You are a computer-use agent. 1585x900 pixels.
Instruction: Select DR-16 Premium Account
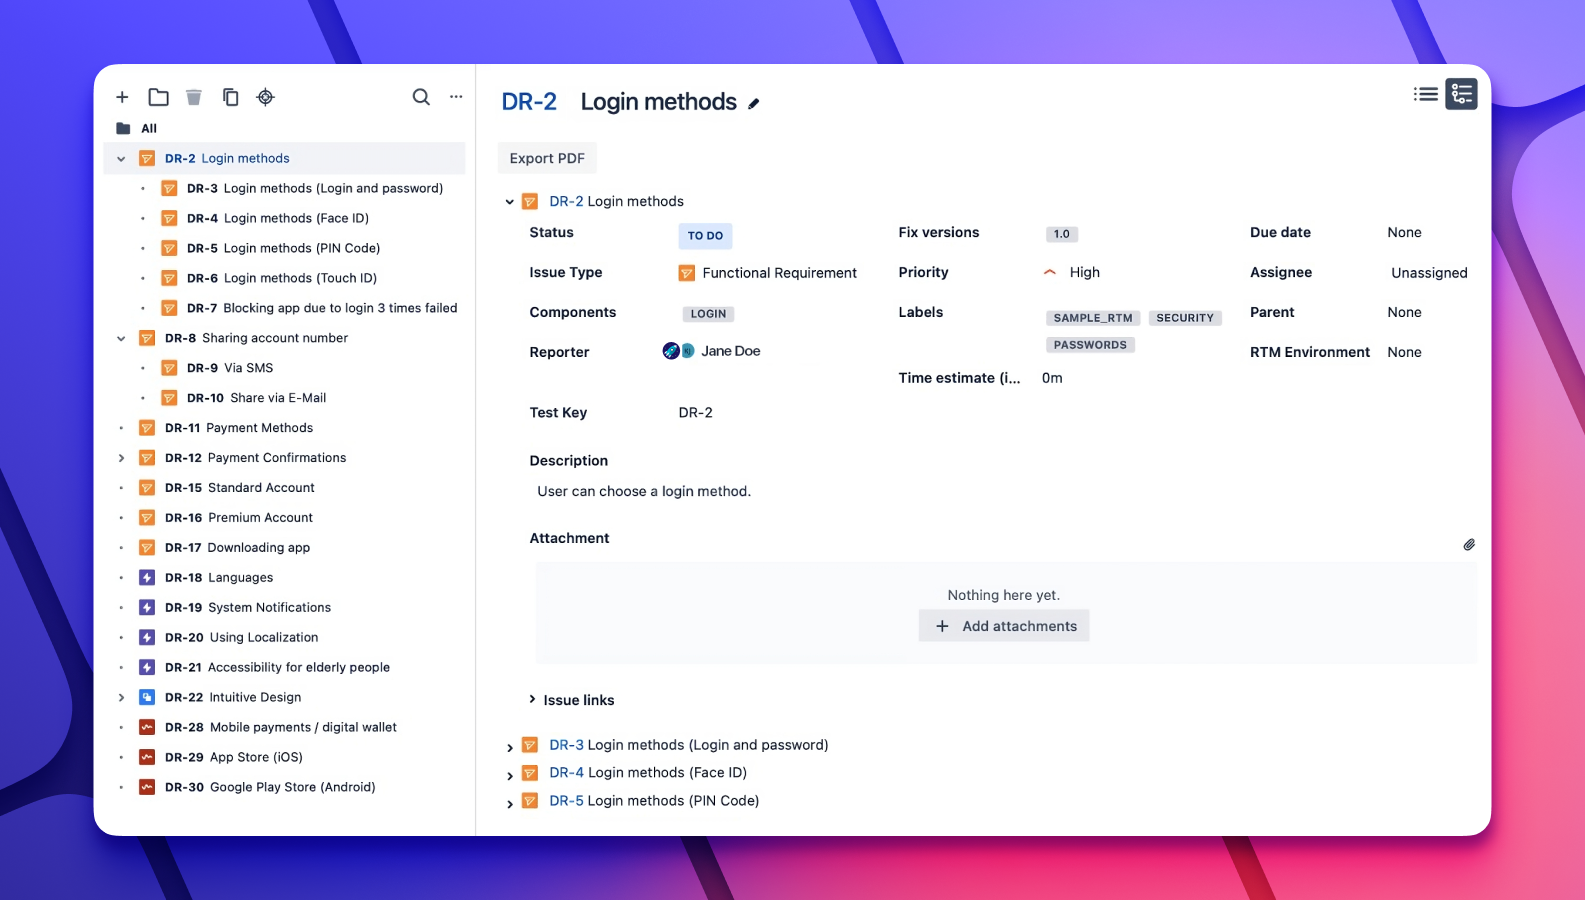239,518
